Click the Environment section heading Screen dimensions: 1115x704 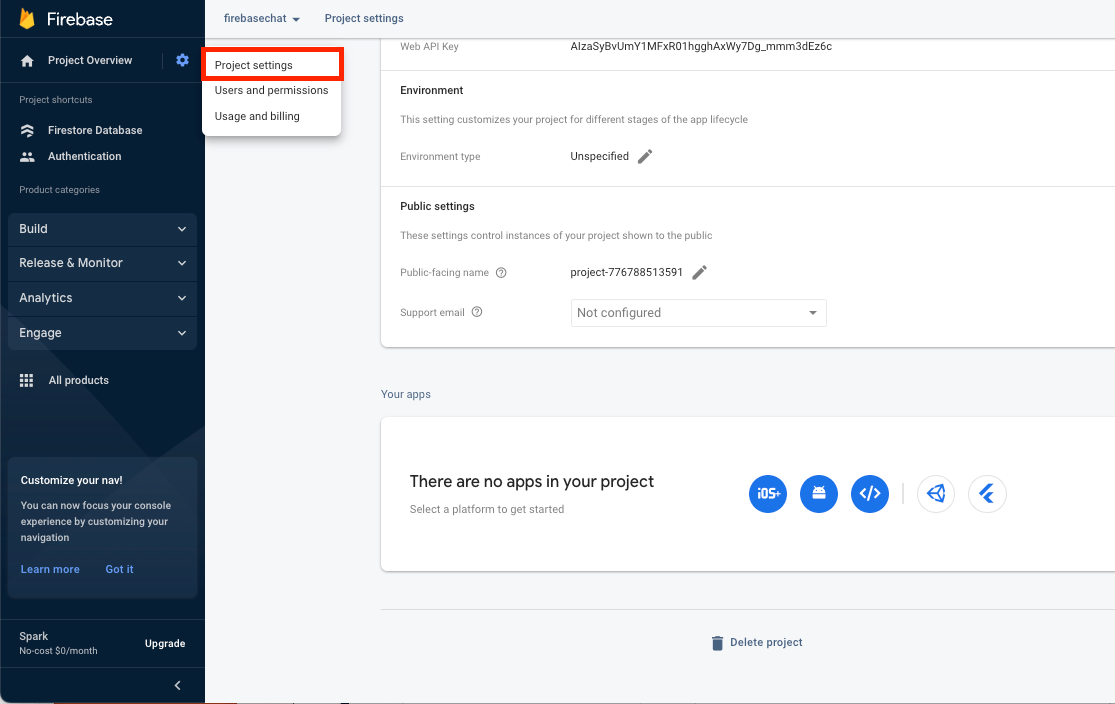pyautogui.click(x=432, y=90)
